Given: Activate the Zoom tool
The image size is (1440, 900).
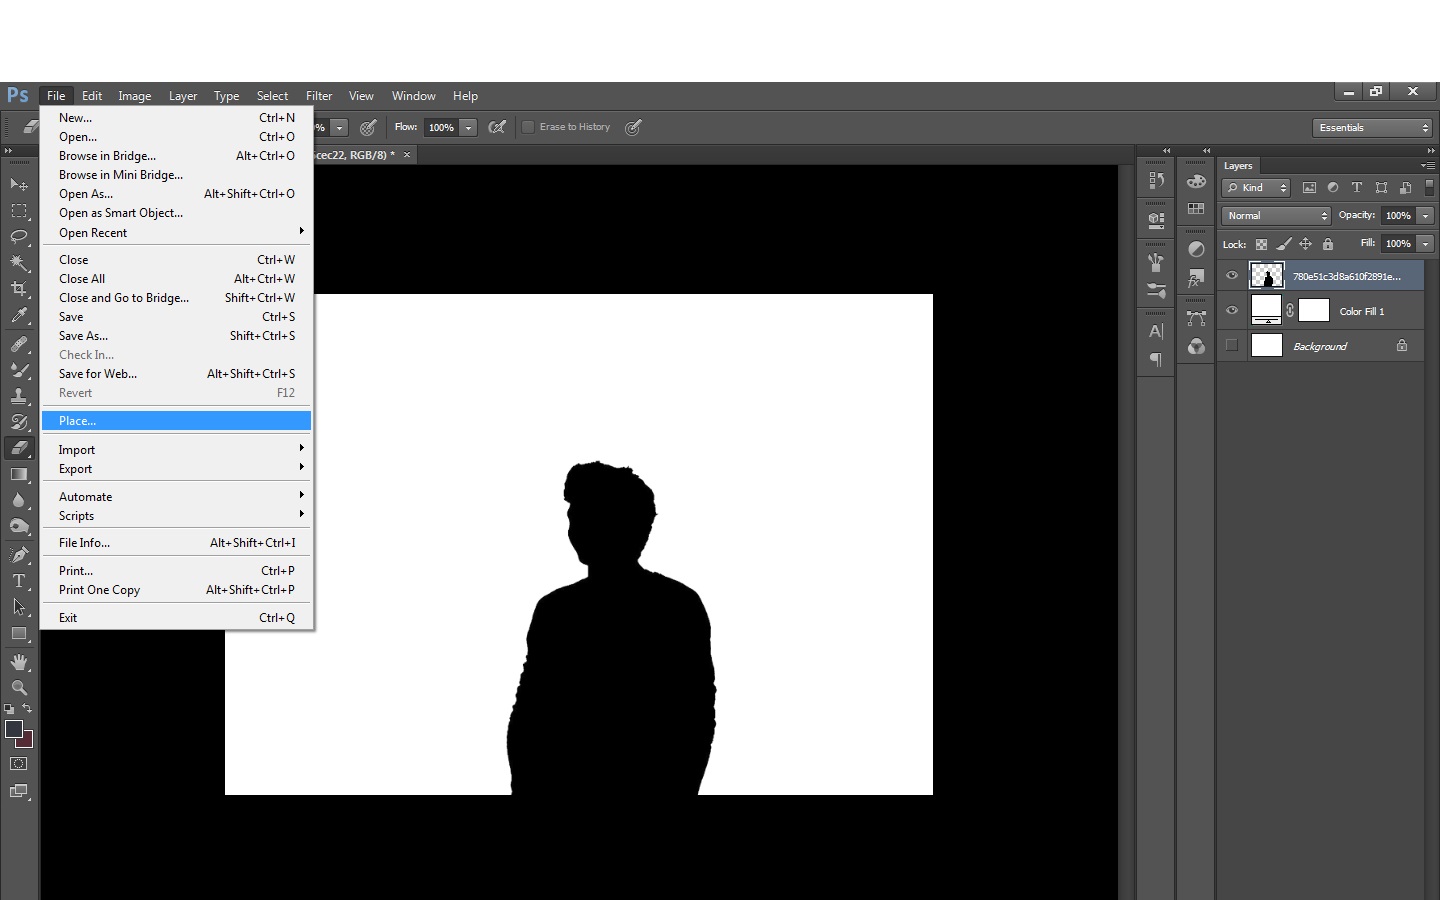Looking at the screenshot, I should click(19, 688).
